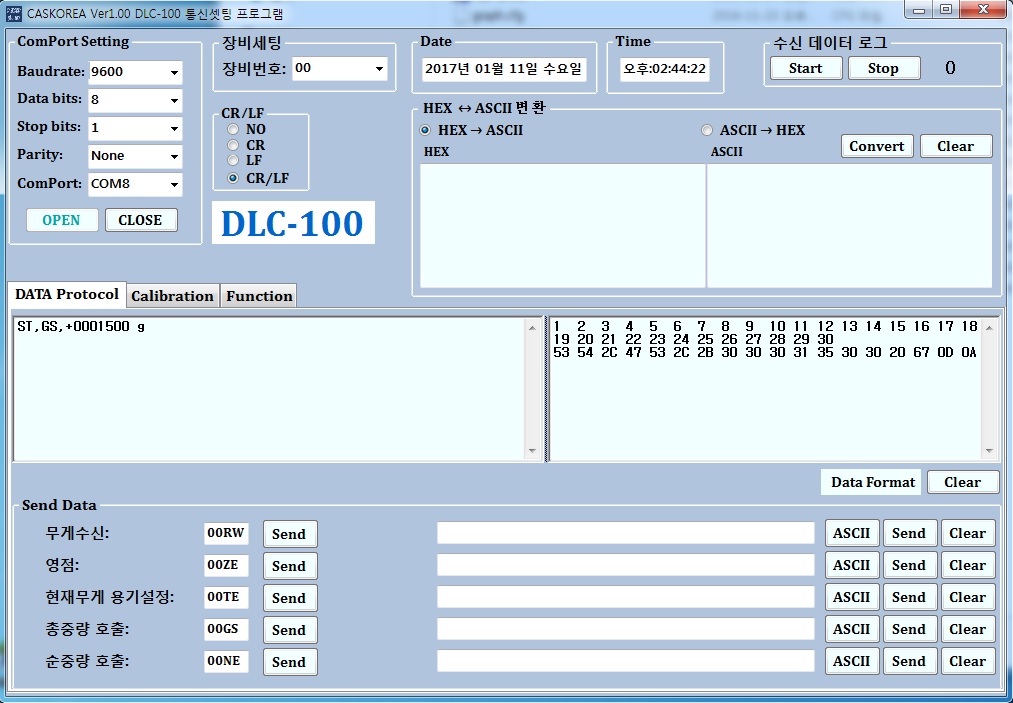The height and width of the screenshot is (703, 1013).
Task: Click the 00NE command field
Action: coord(226,661)
